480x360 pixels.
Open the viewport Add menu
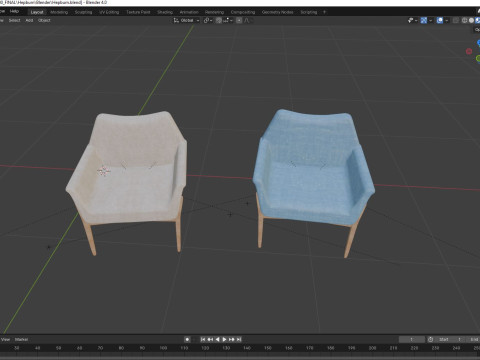pyautogui.click(x=29, y=20)
